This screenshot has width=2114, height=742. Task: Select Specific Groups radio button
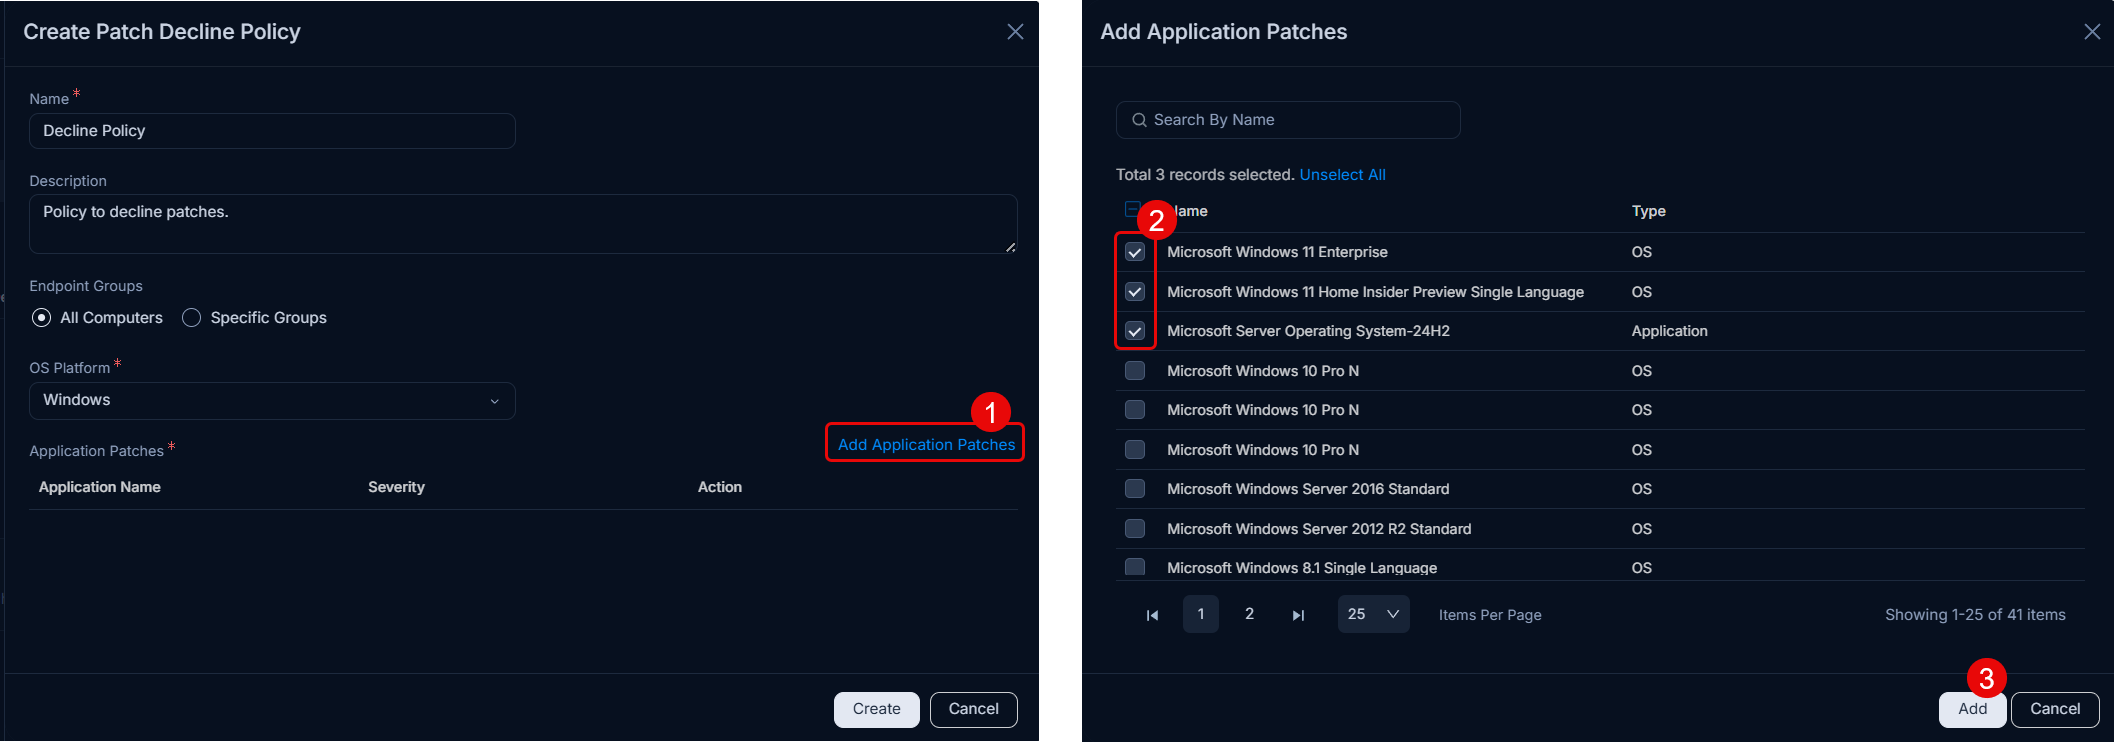[x=192, y=318]
